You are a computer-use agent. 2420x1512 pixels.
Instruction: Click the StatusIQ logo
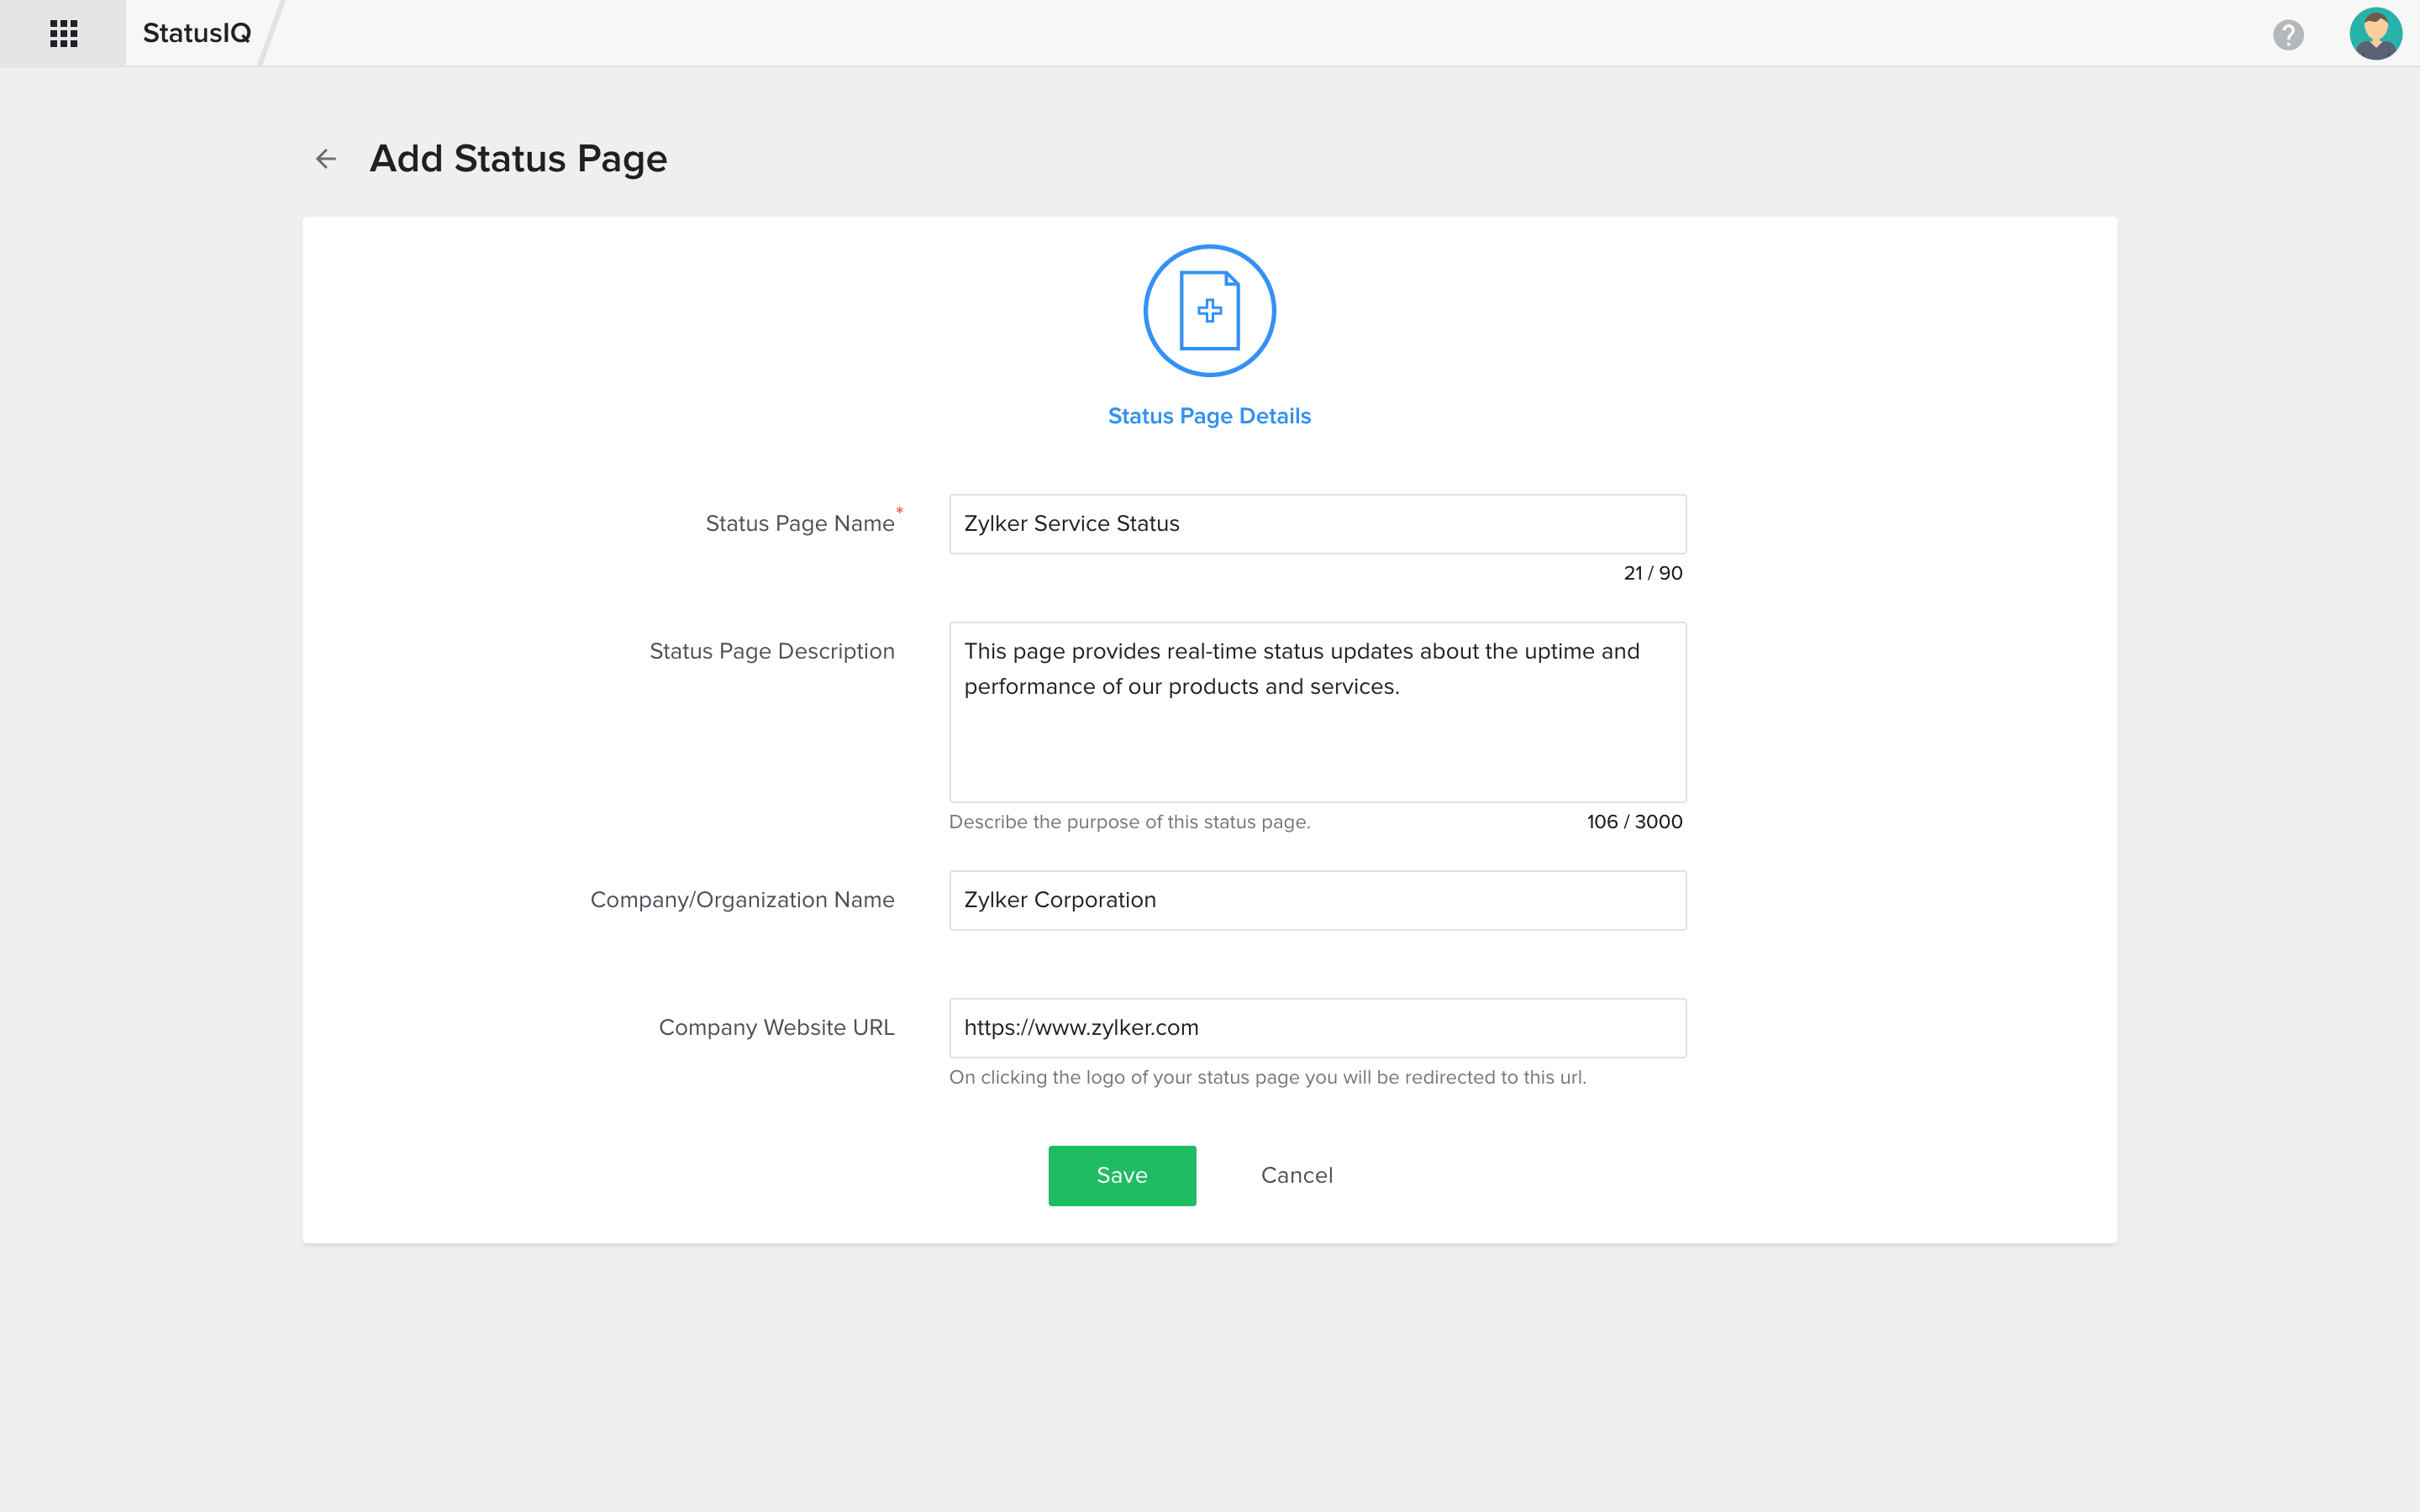[196, 32]
